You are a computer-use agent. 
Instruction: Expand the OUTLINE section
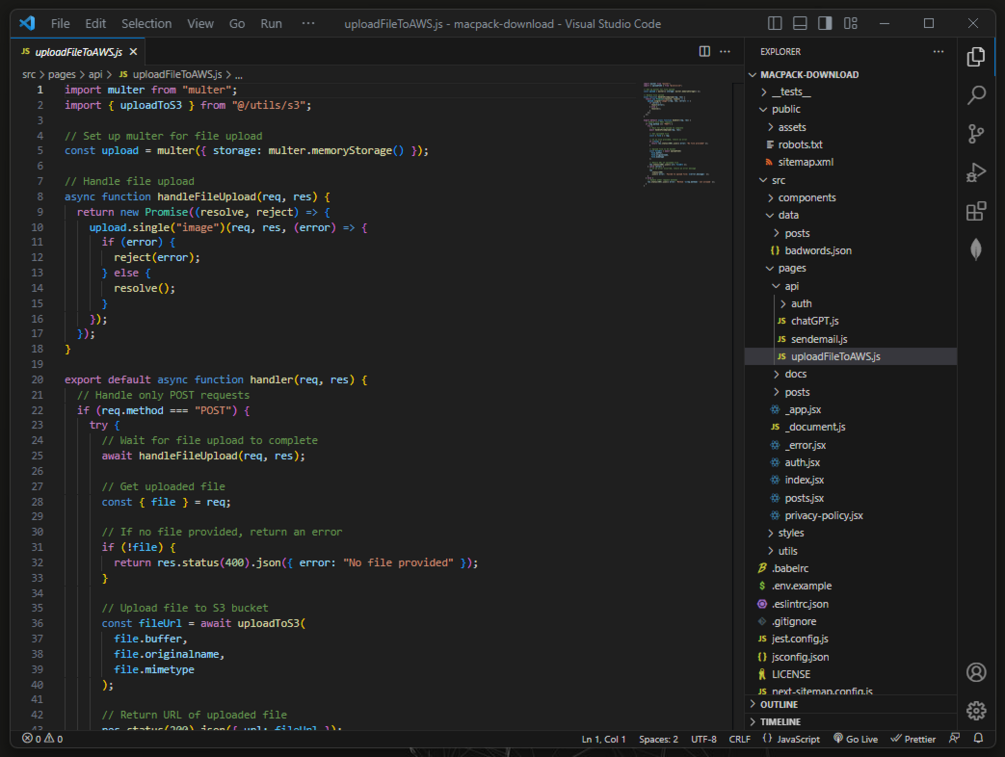[779, 704]
